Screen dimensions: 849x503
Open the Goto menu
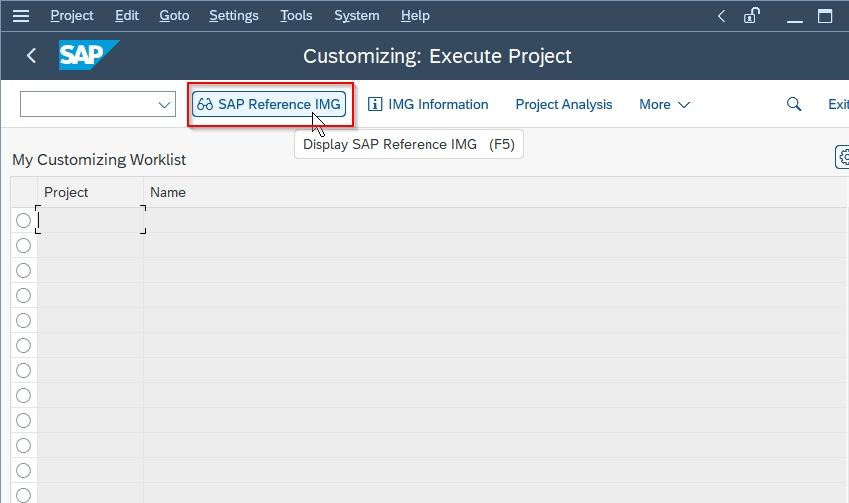[x=174, y=16]
